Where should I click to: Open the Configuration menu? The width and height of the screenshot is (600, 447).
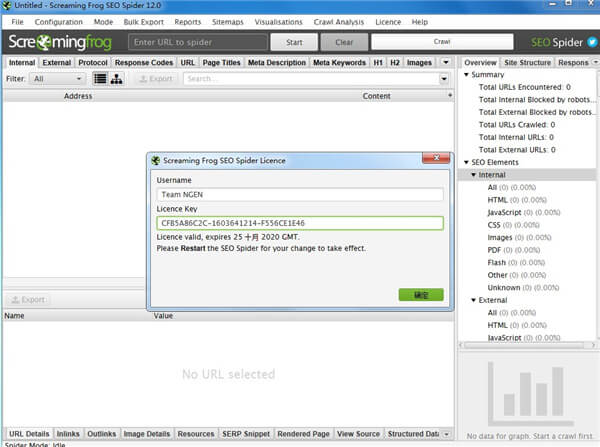[59, 22]
